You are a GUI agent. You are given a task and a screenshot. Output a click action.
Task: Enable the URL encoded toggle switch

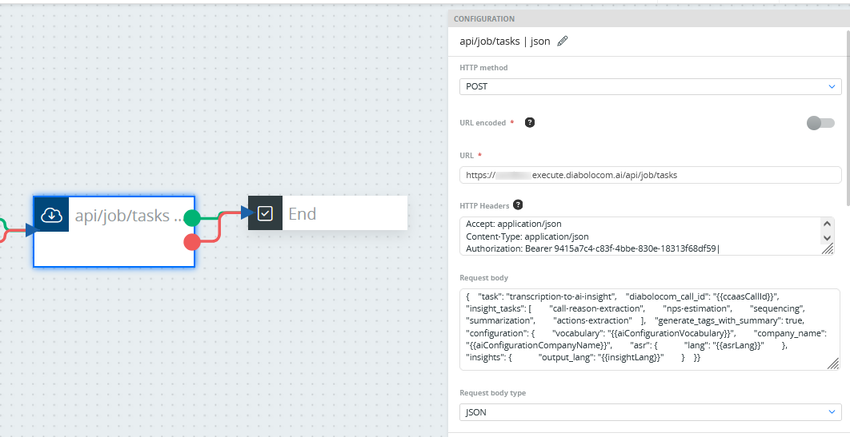click(x=821, y=123)
